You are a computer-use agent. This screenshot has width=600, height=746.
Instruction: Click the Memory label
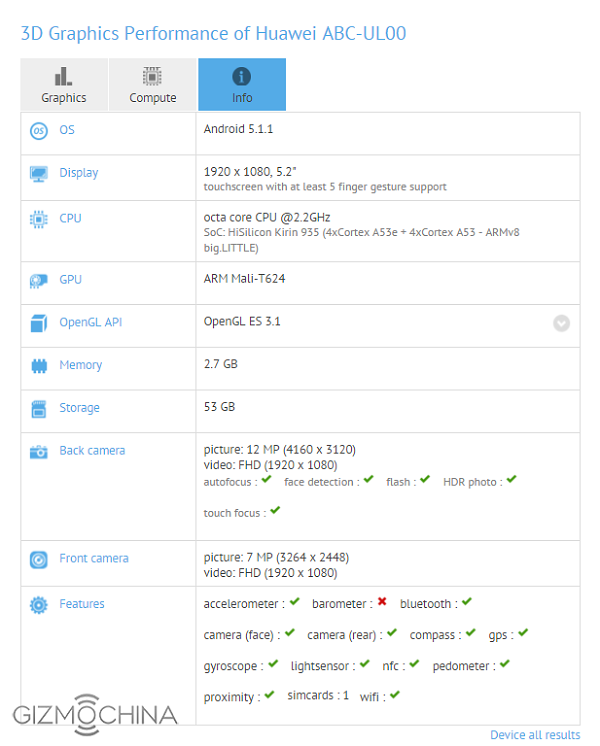click(80, 365)
